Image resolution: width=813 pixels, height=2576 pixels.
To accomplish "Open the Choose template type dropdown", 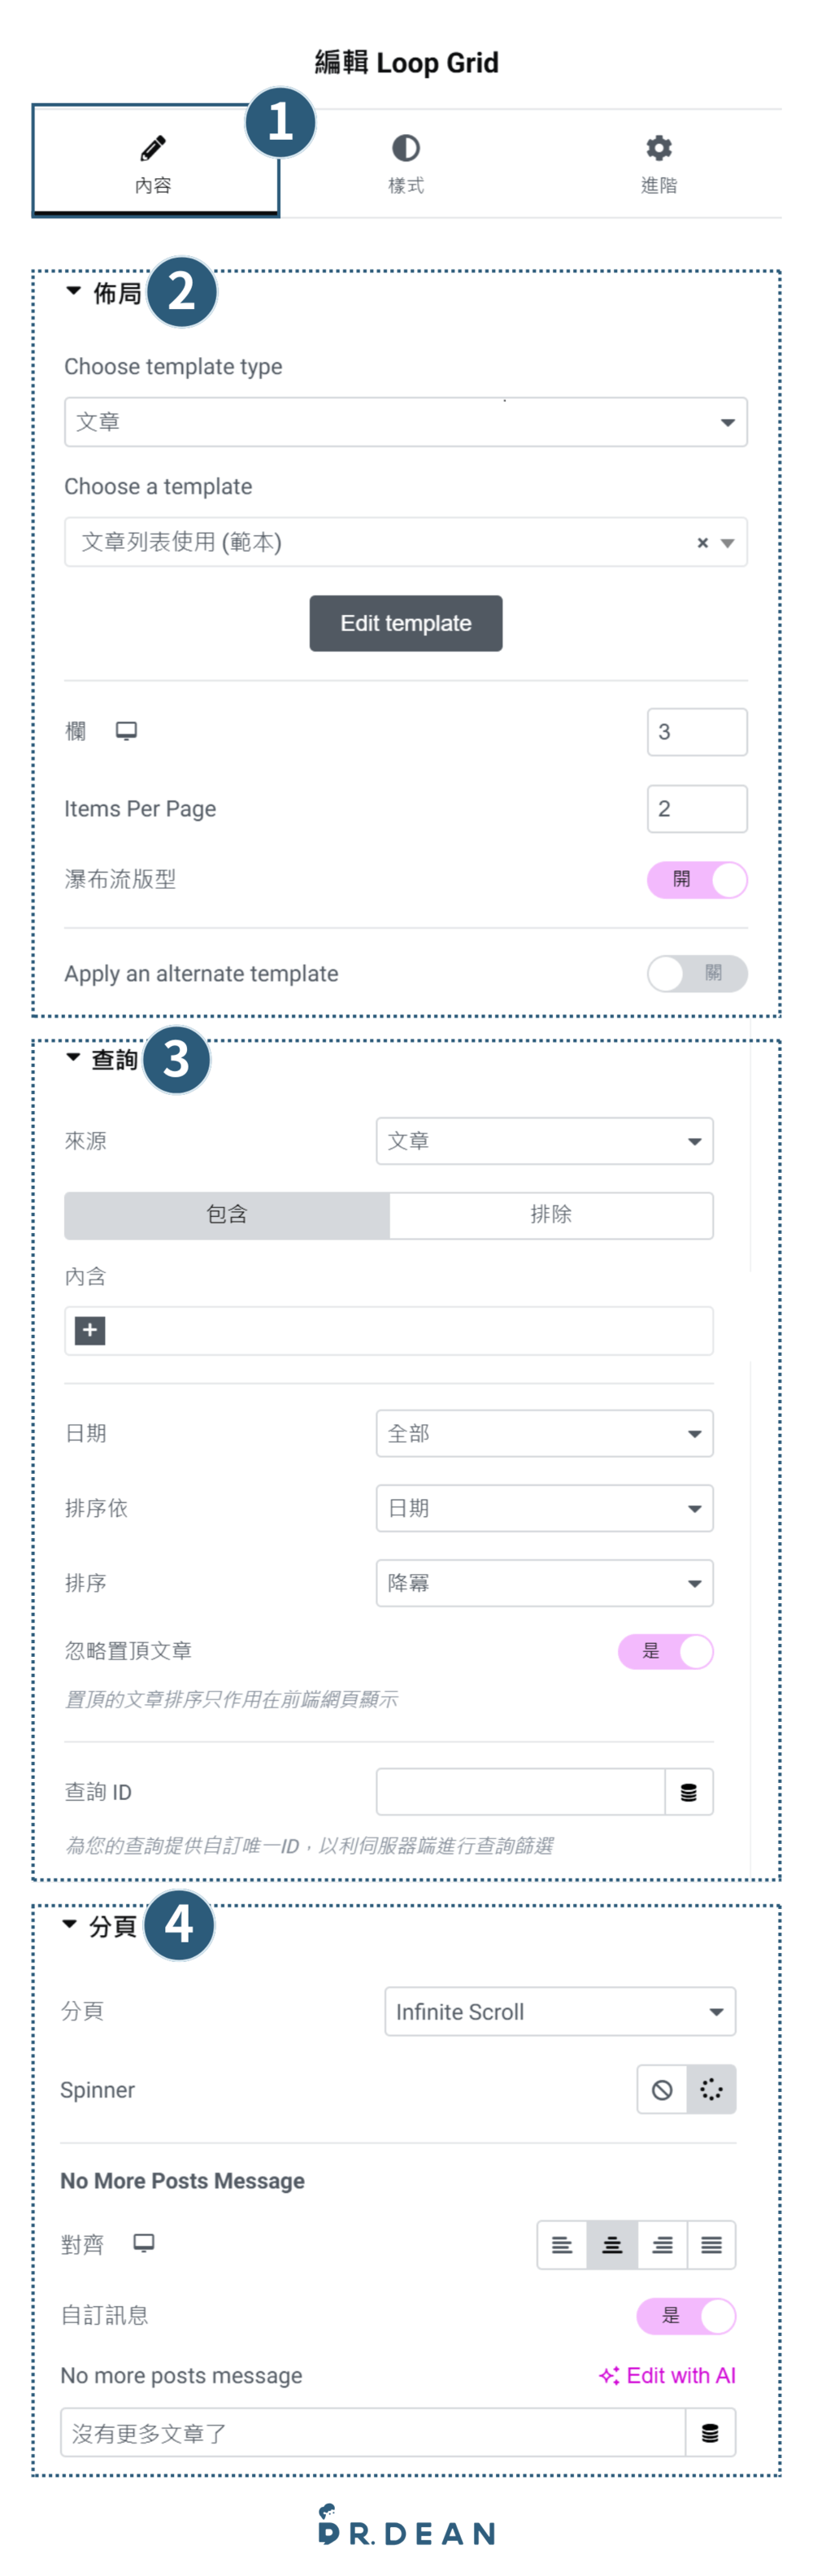I will pos(405,422).
